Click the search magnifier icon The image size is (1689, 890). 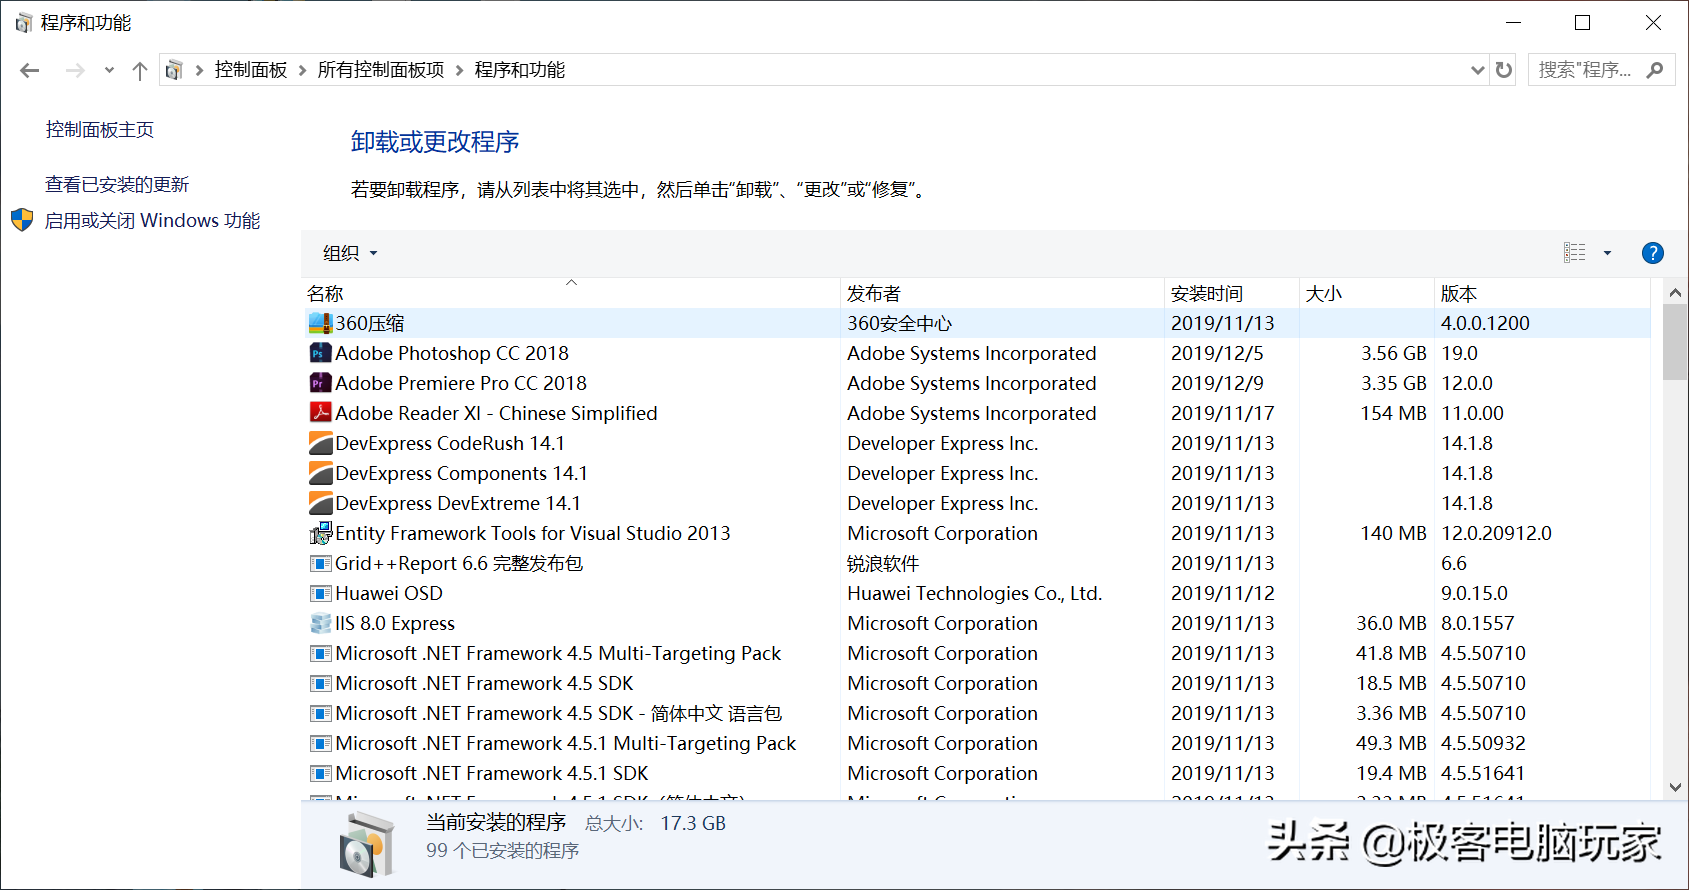[x=1655, y=70]
